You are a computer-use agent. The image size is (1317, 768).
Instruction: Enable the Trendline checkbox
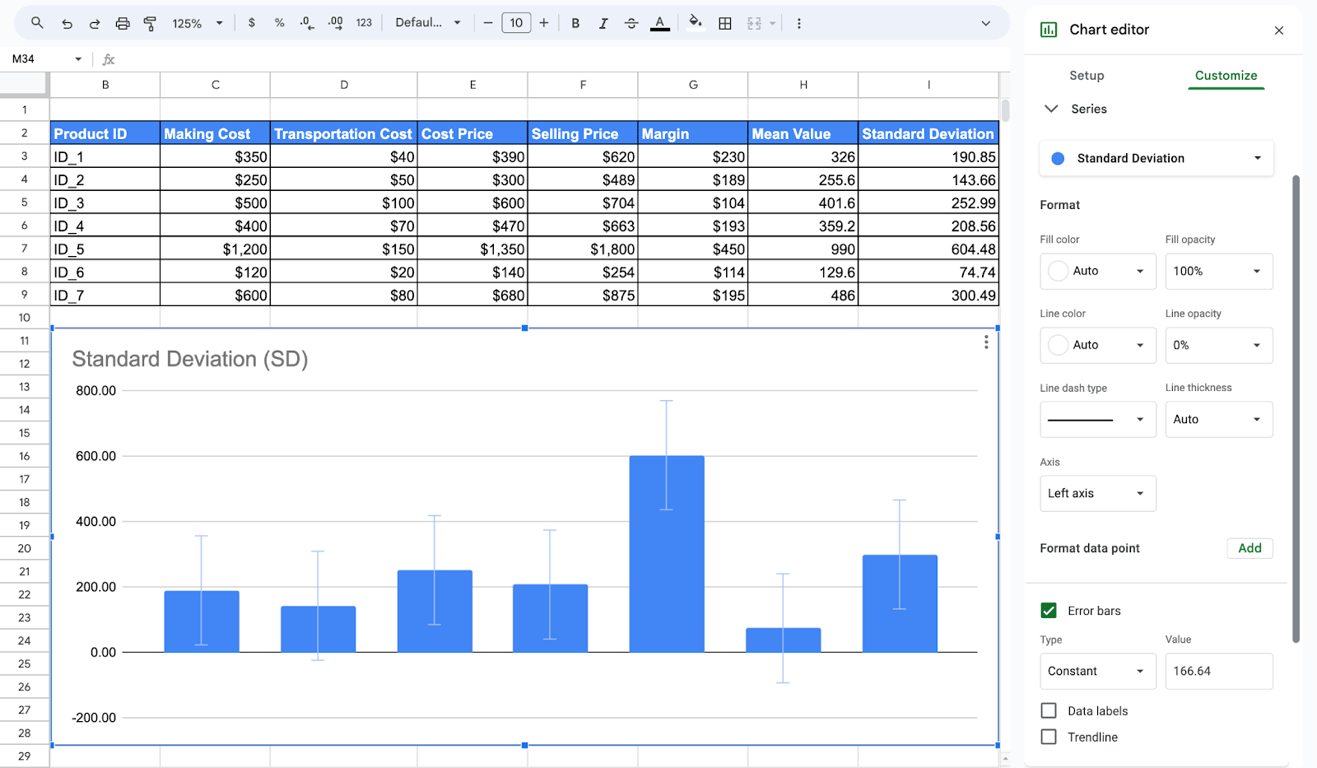click(x=1048, y=737)
